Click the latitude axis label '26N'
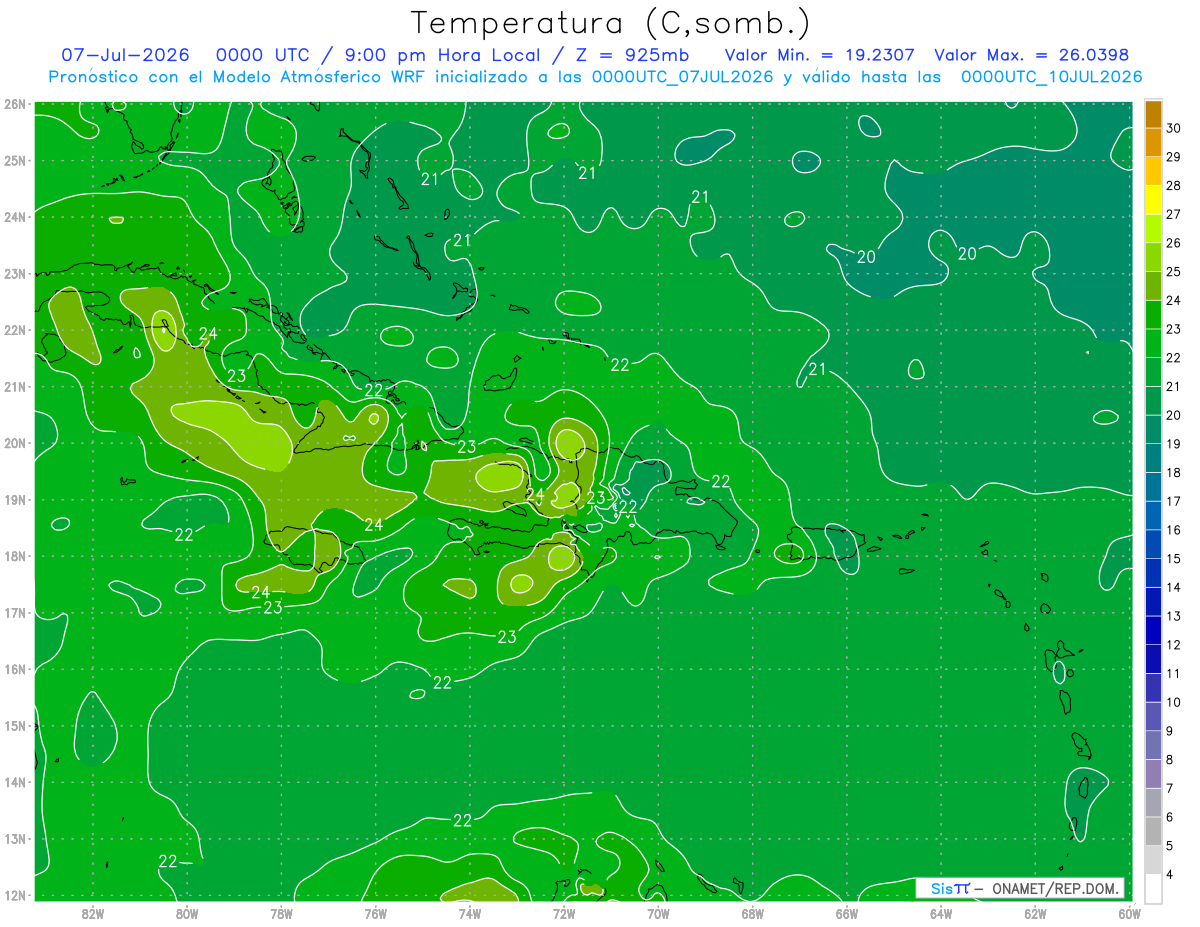 (14, 104)
